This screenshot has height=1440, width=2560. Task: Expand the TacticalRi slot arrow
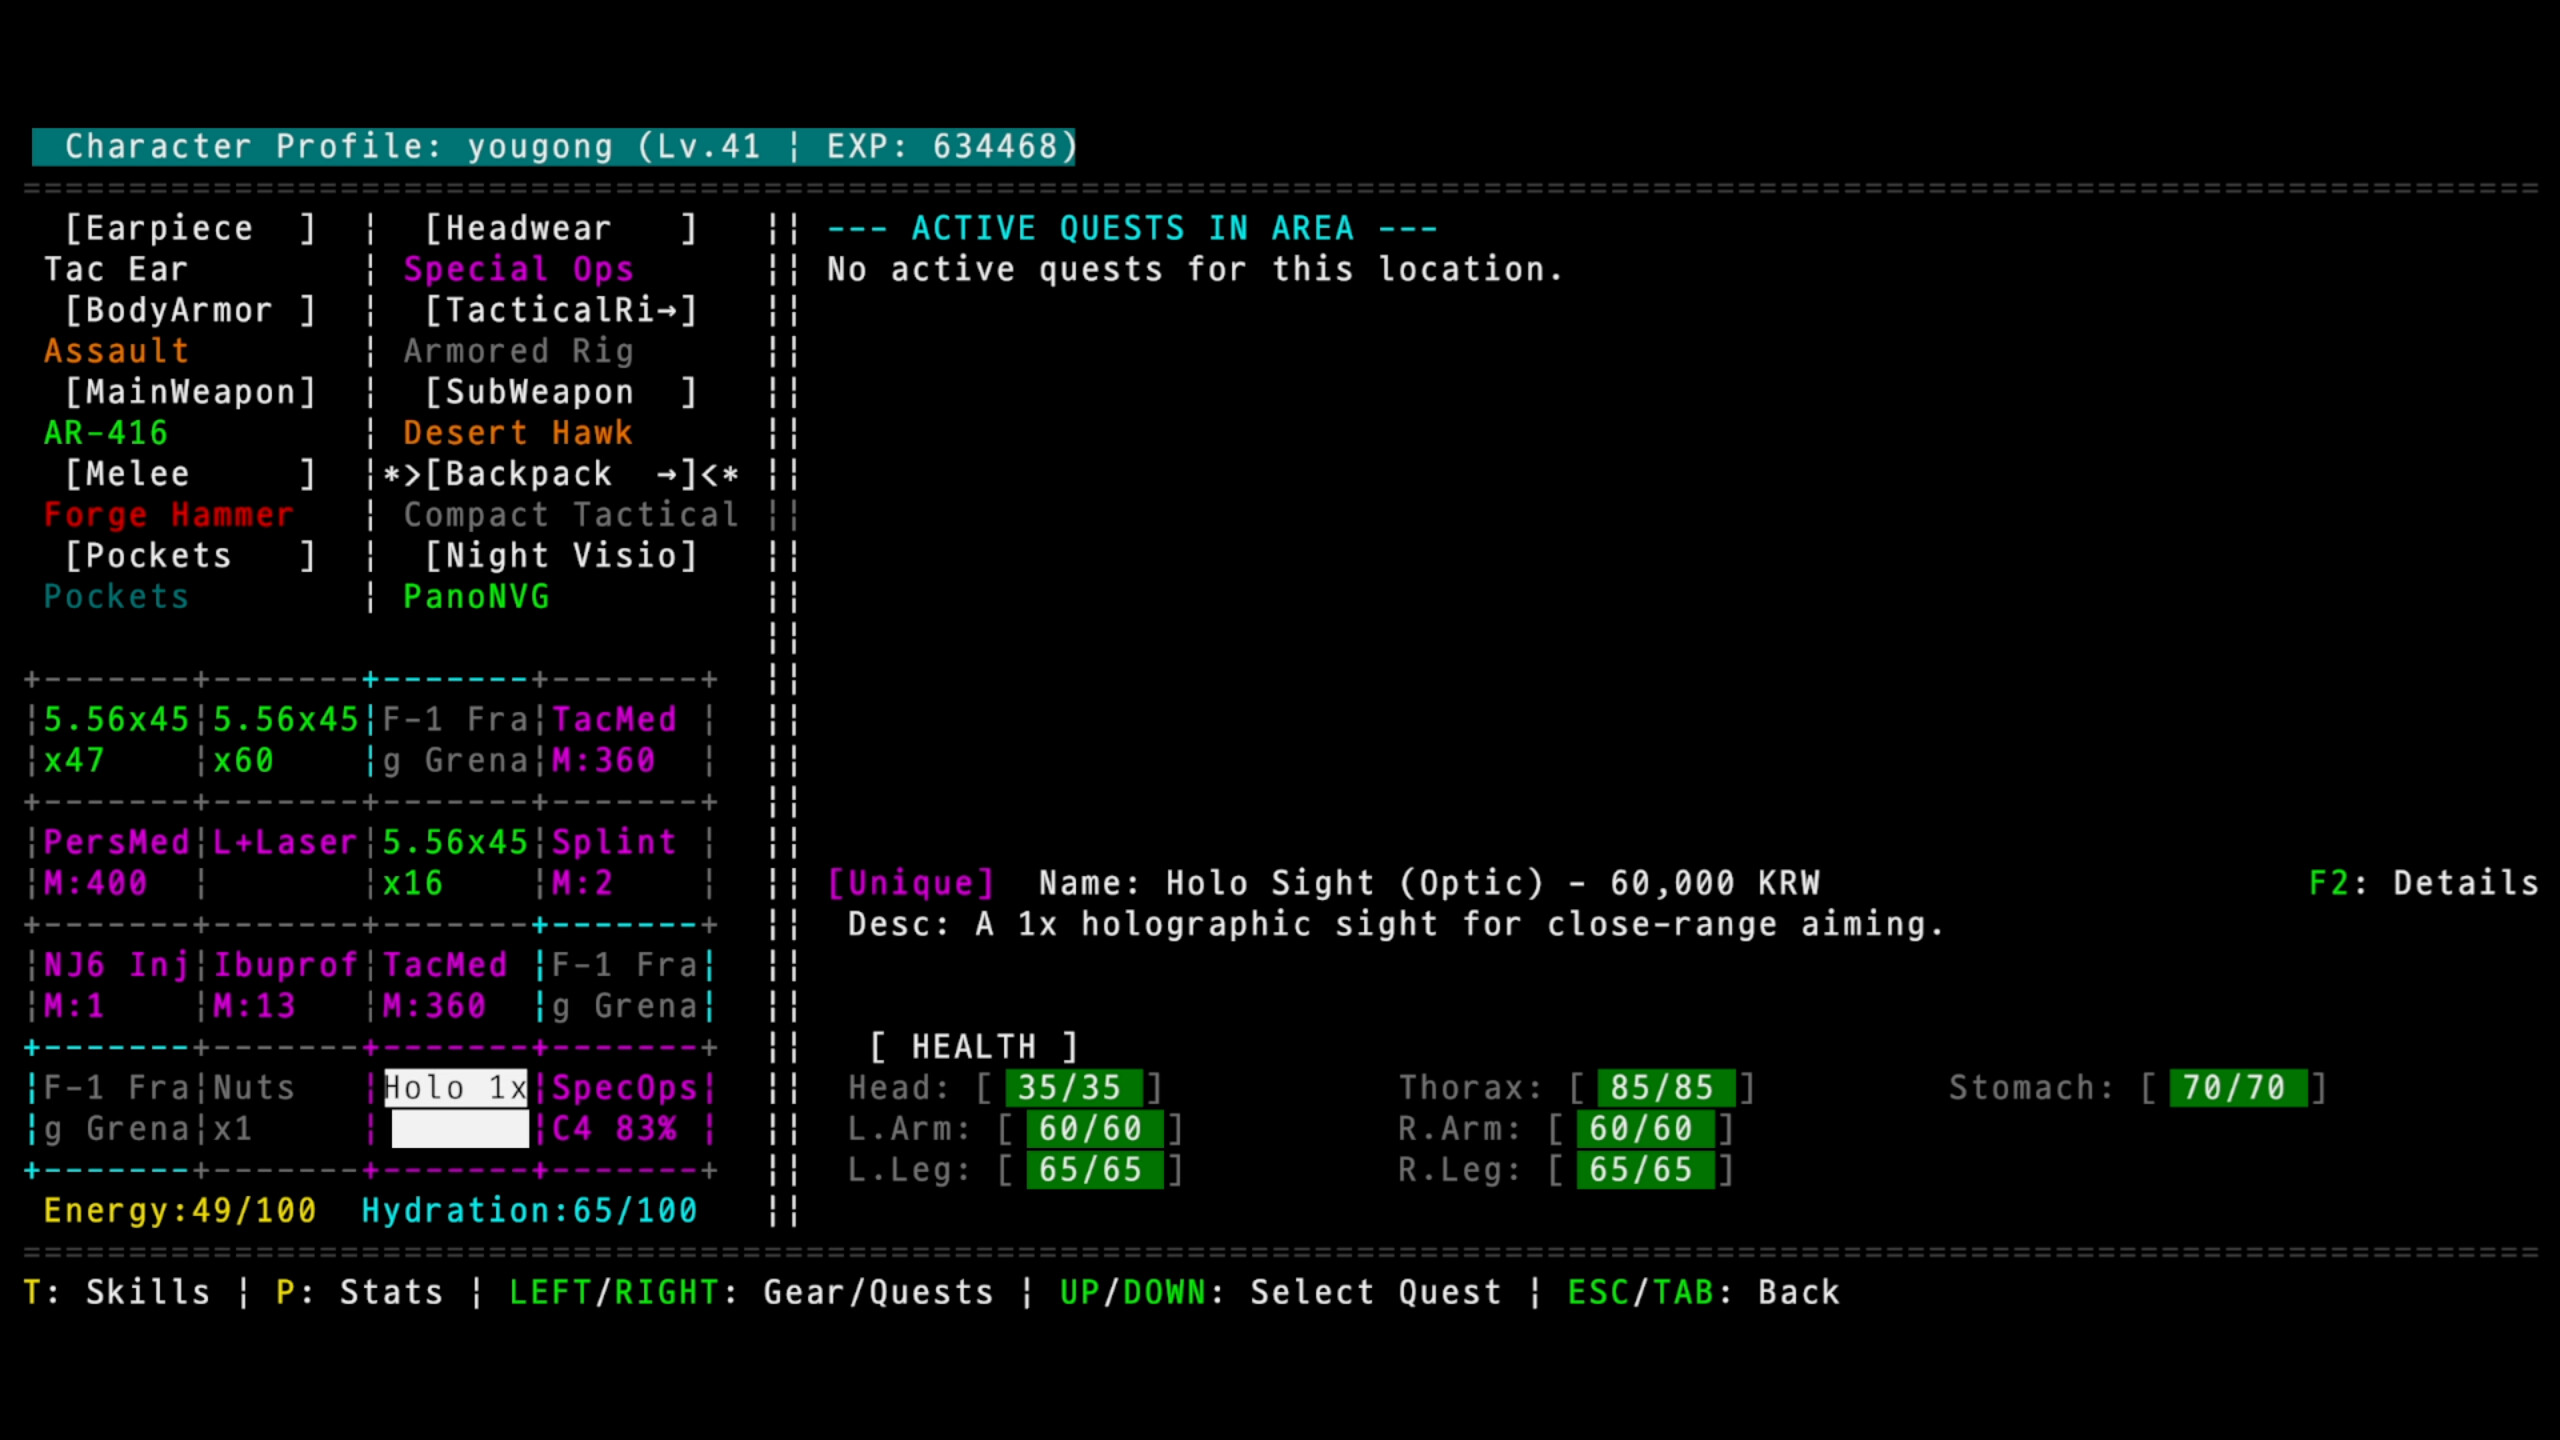tap(666, 310)
